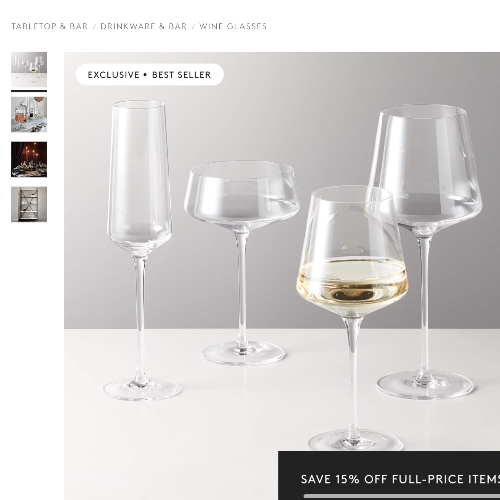Click the base of the coupe glass
The width and height of the screenshot is (500, 500).
pyautogui.click(x=244, y=353)
